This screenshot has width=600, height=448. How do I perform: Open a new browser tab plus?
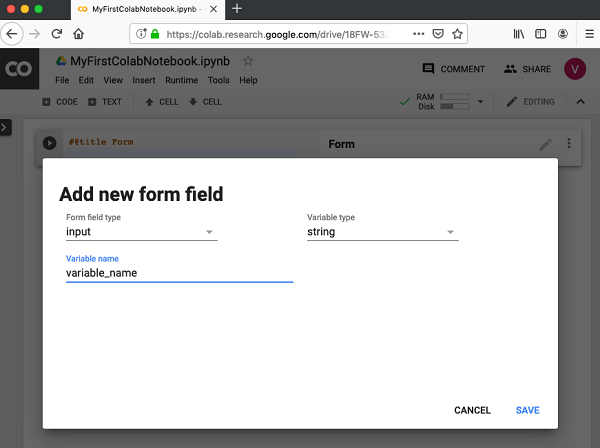(x=237, y=8)
